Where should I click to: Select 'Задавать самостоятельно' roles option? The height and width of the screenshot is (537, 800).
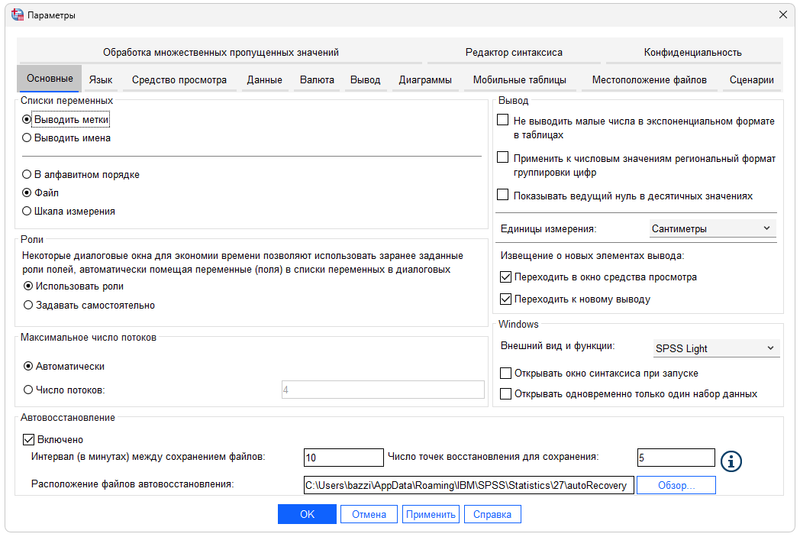coord(27,305)
